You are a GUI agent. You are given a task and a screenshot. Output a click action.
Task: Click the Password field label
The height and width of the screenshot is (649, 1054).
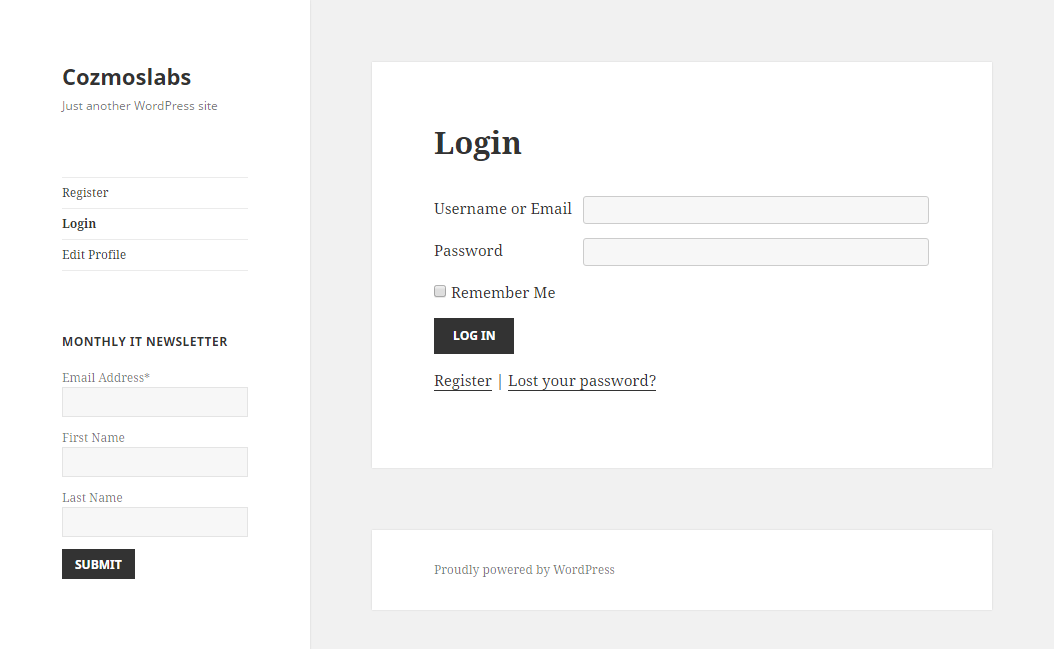(x=468, y=250)
